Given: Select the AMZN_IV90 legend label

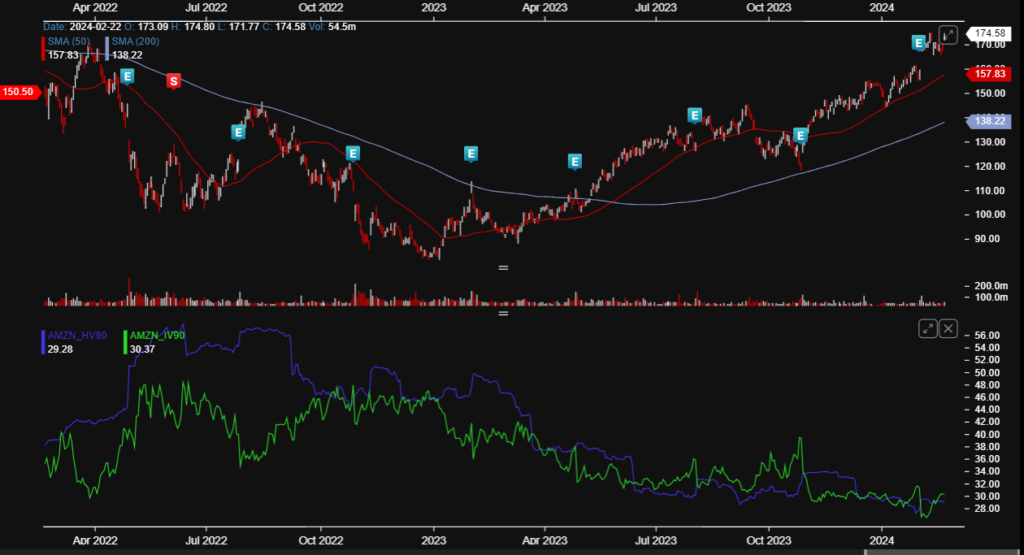Looking at the screenshot, I should 157,335.
